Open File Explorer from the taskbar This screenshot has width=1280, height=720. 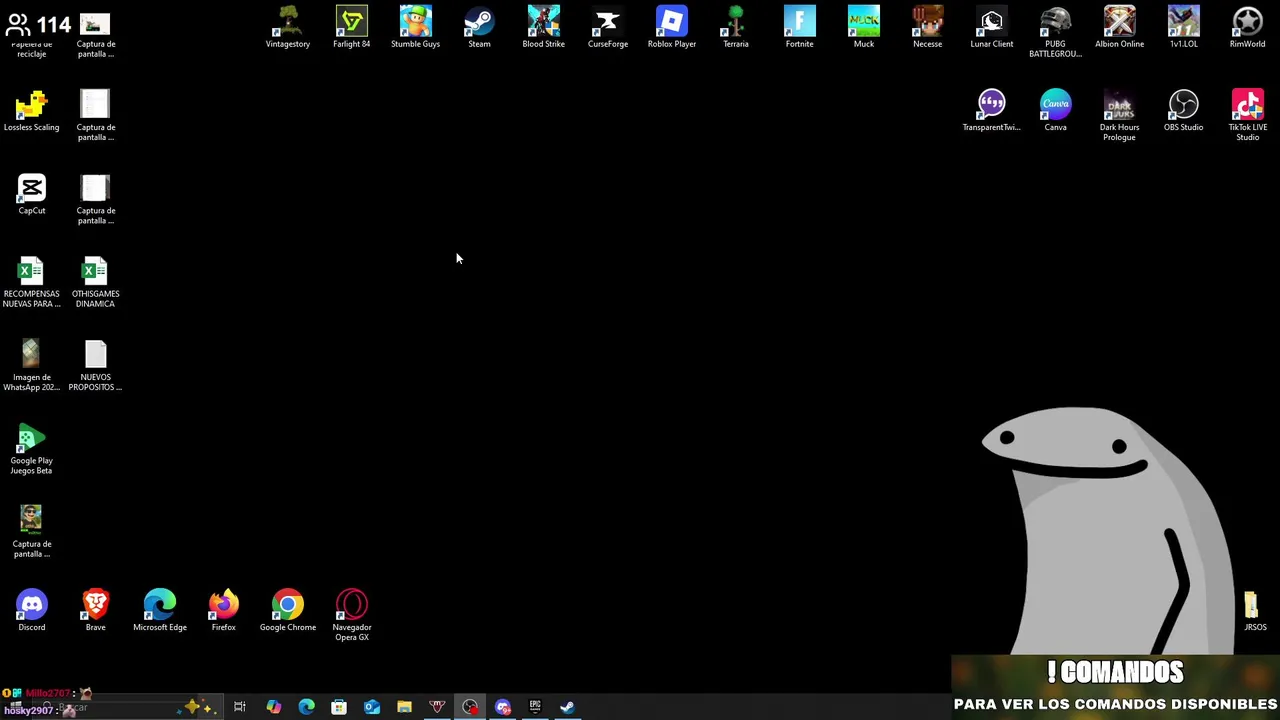[404, 707]
